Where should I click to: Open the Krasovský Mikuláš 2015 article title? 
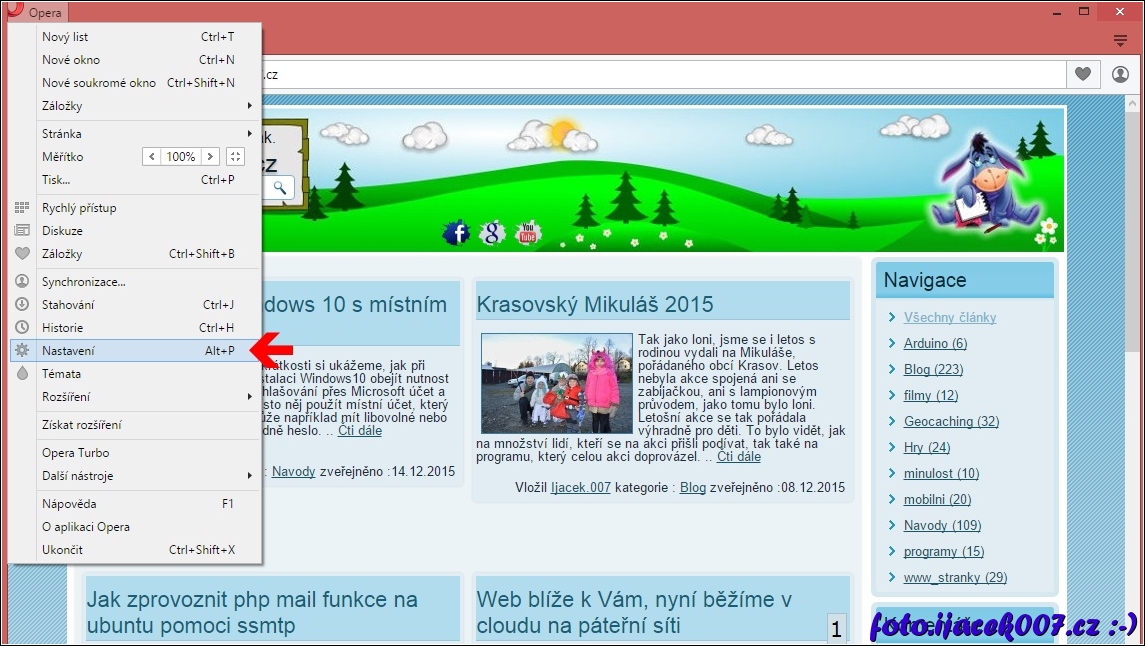click(595, 304)
